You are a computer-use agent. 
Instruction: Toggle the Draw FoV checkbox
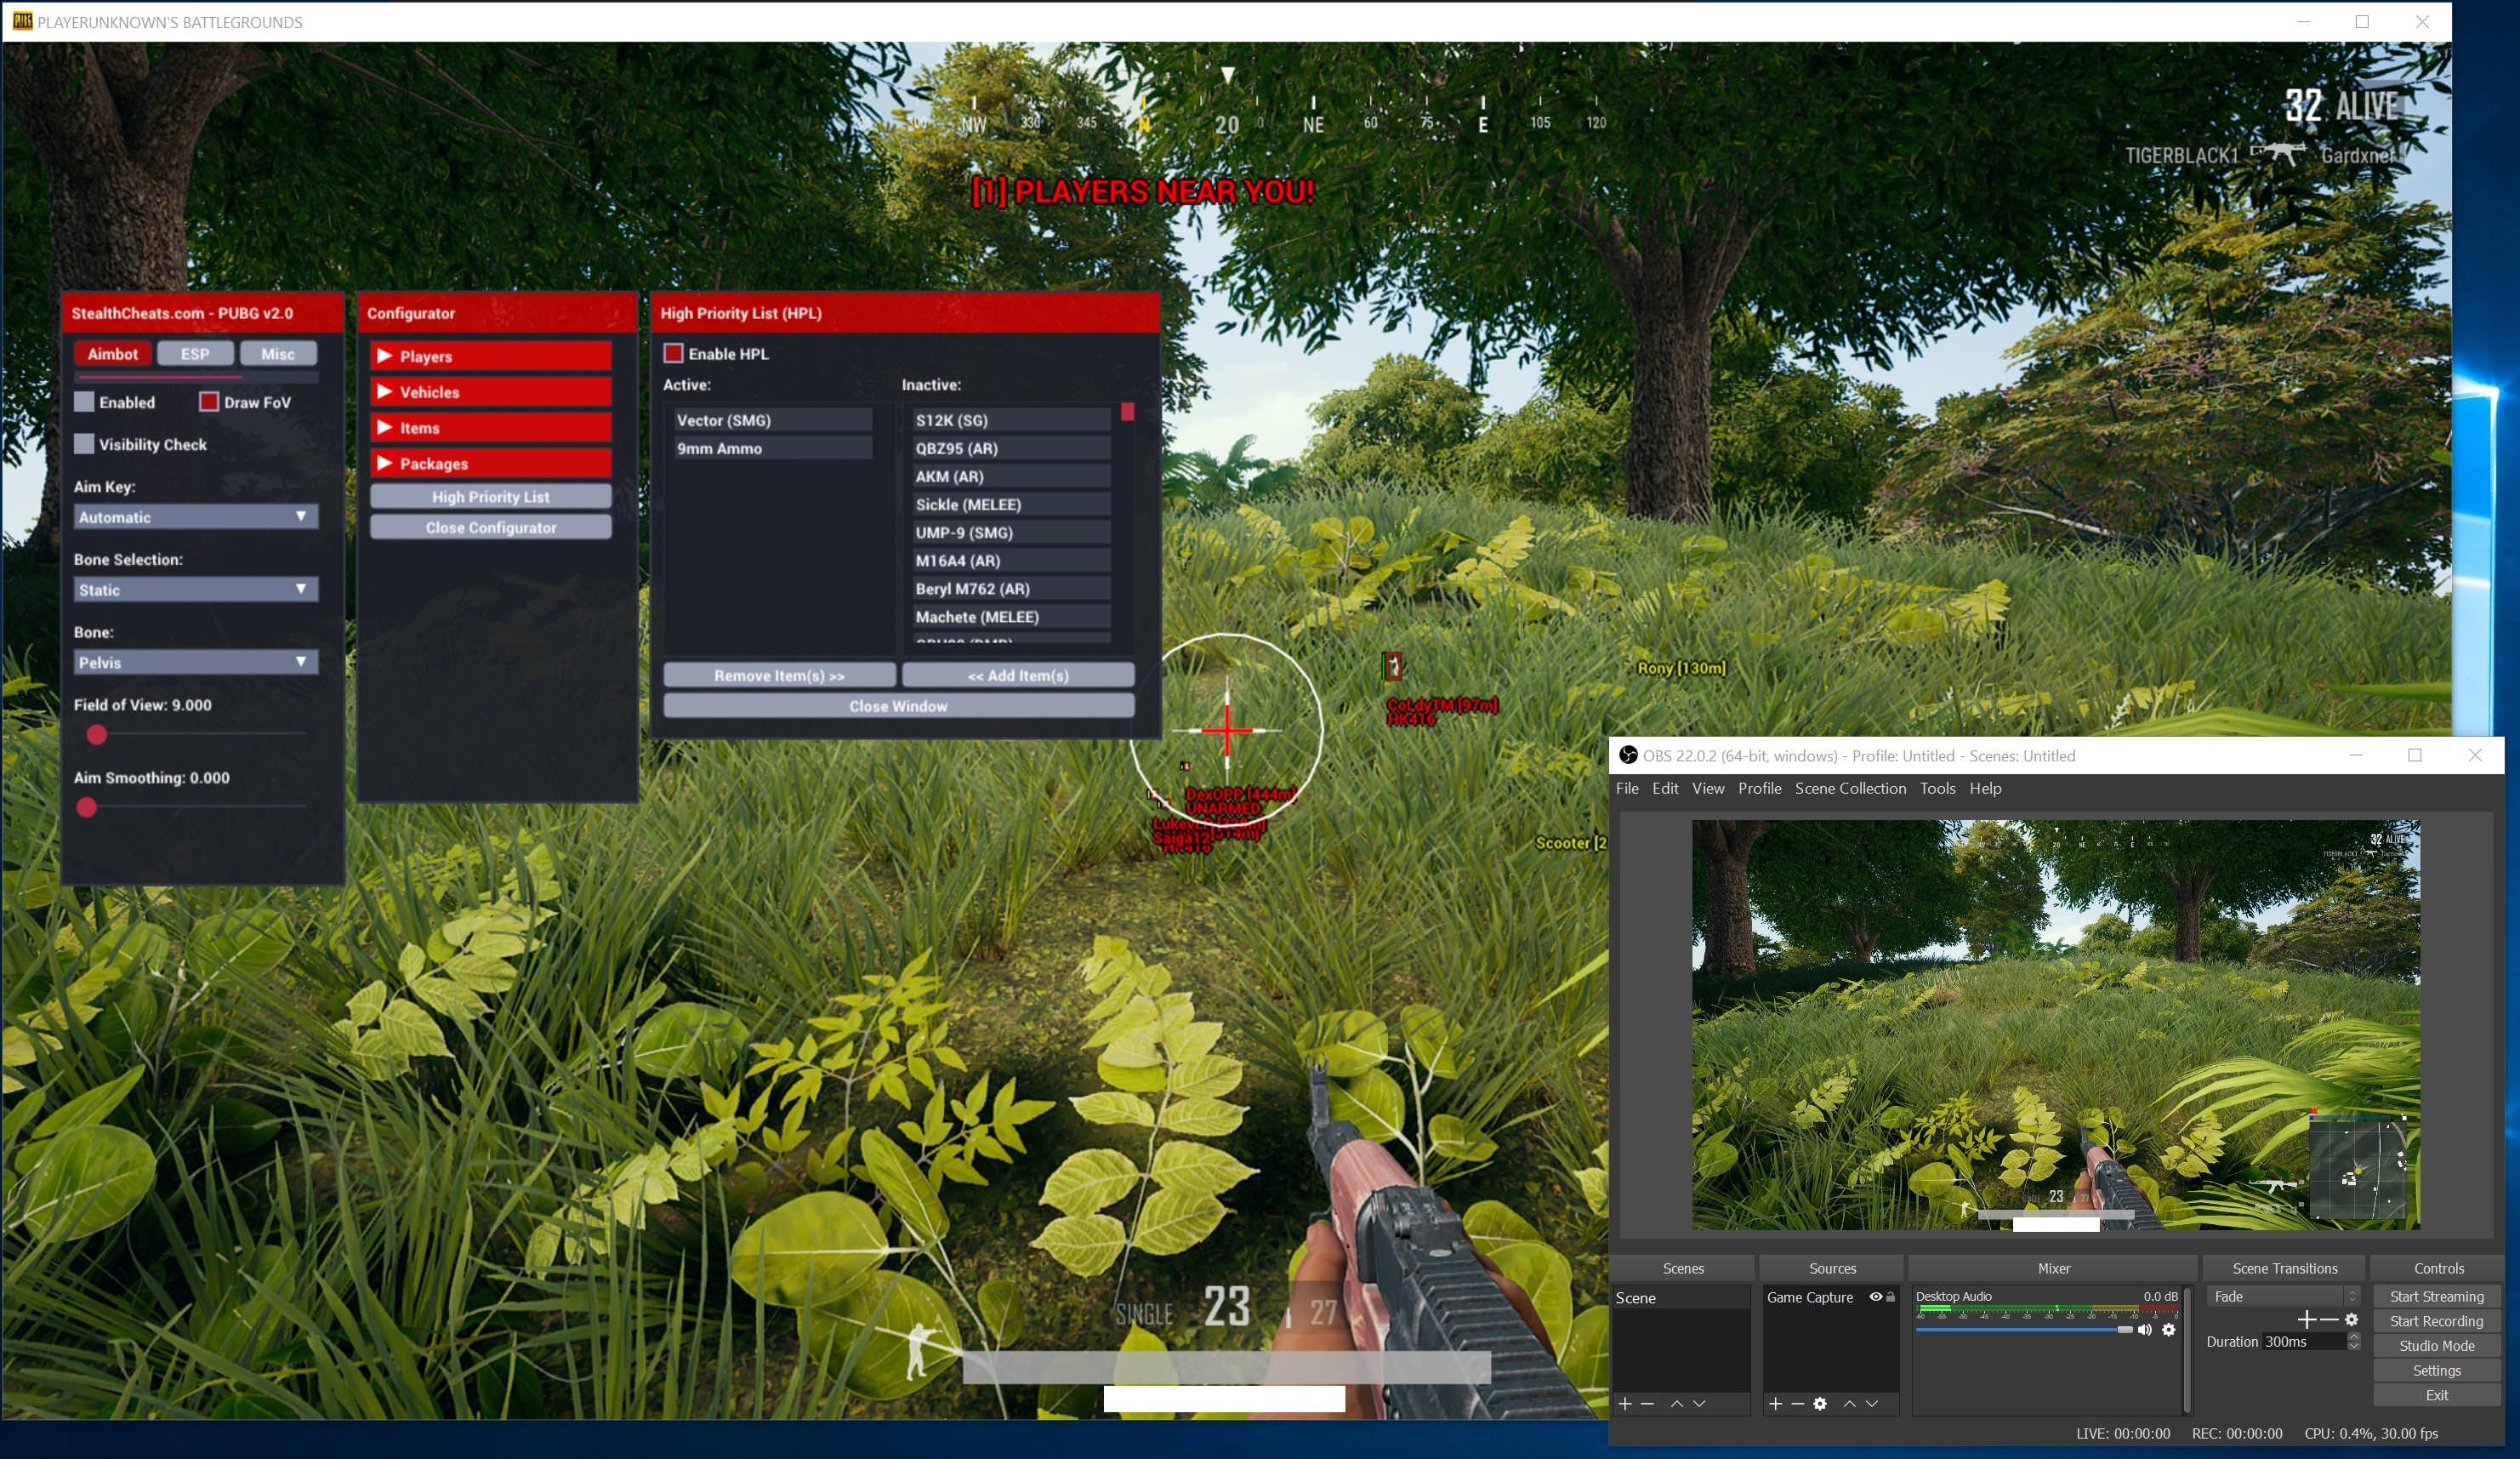tap(209, 402)
